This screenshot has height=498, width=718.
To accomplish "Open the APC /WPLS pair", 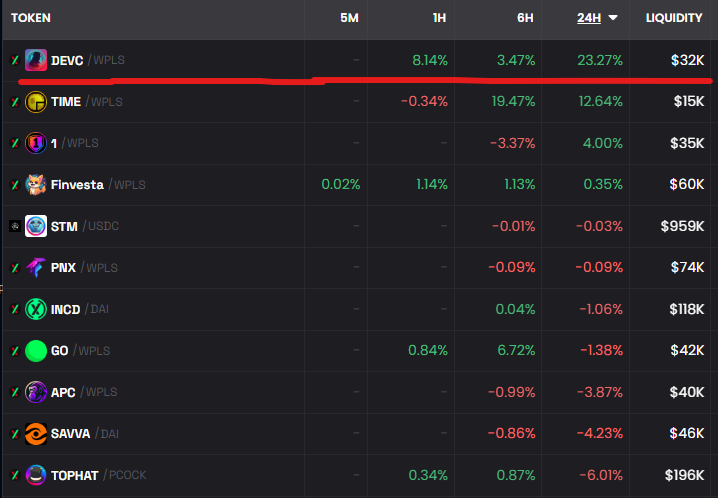I will click(84, 392).
